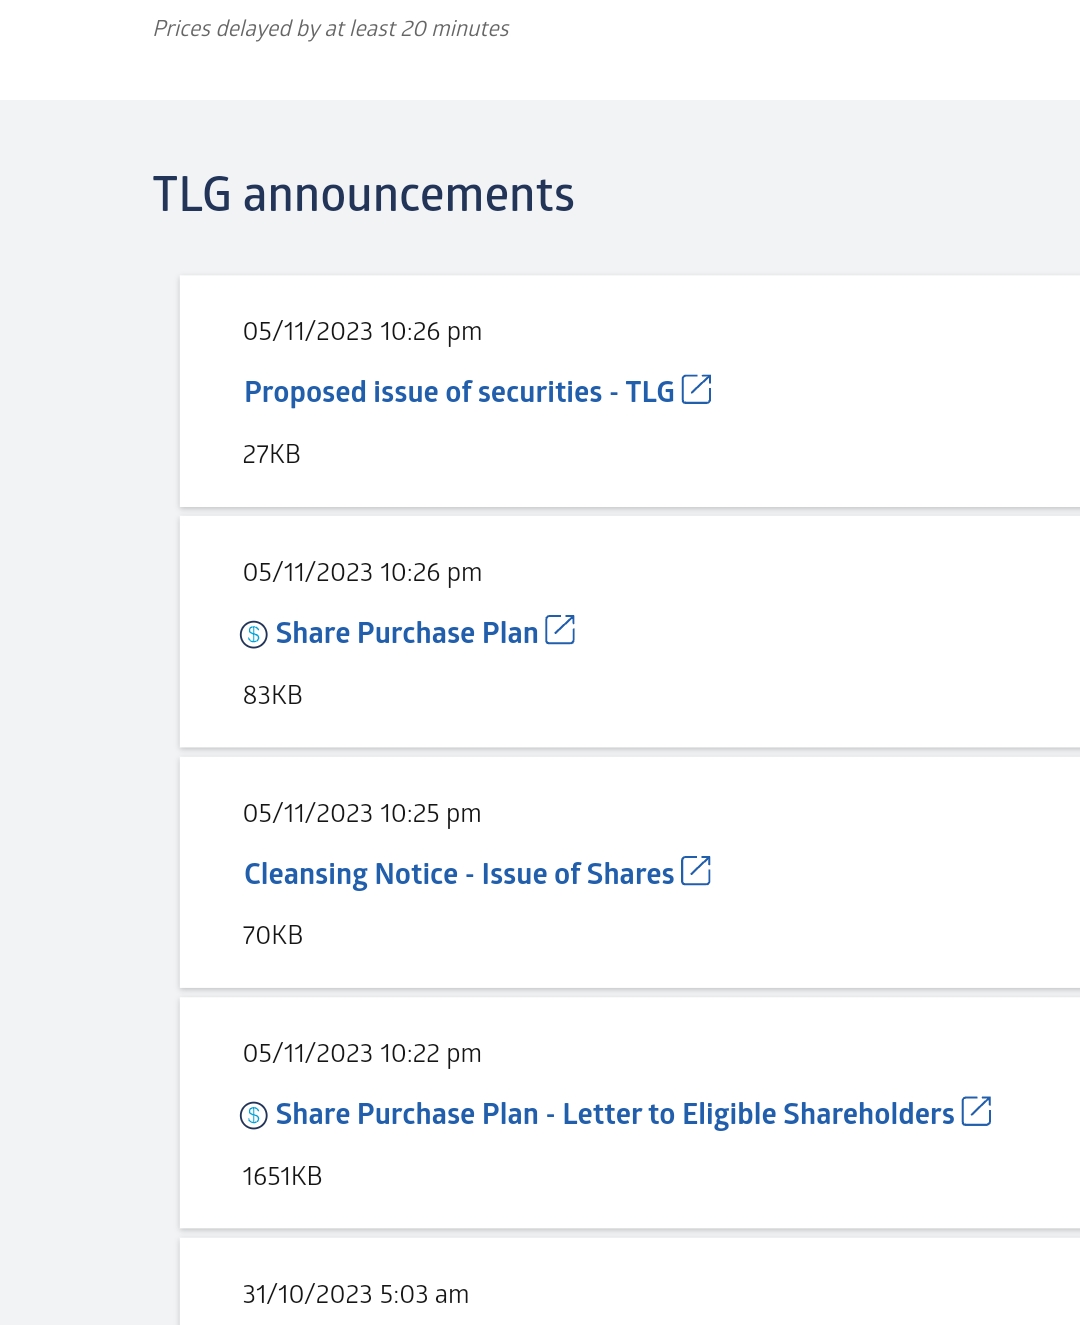
Task: Click the Prices delayed by 20 minutes note
Action: (x=331, y=29)
